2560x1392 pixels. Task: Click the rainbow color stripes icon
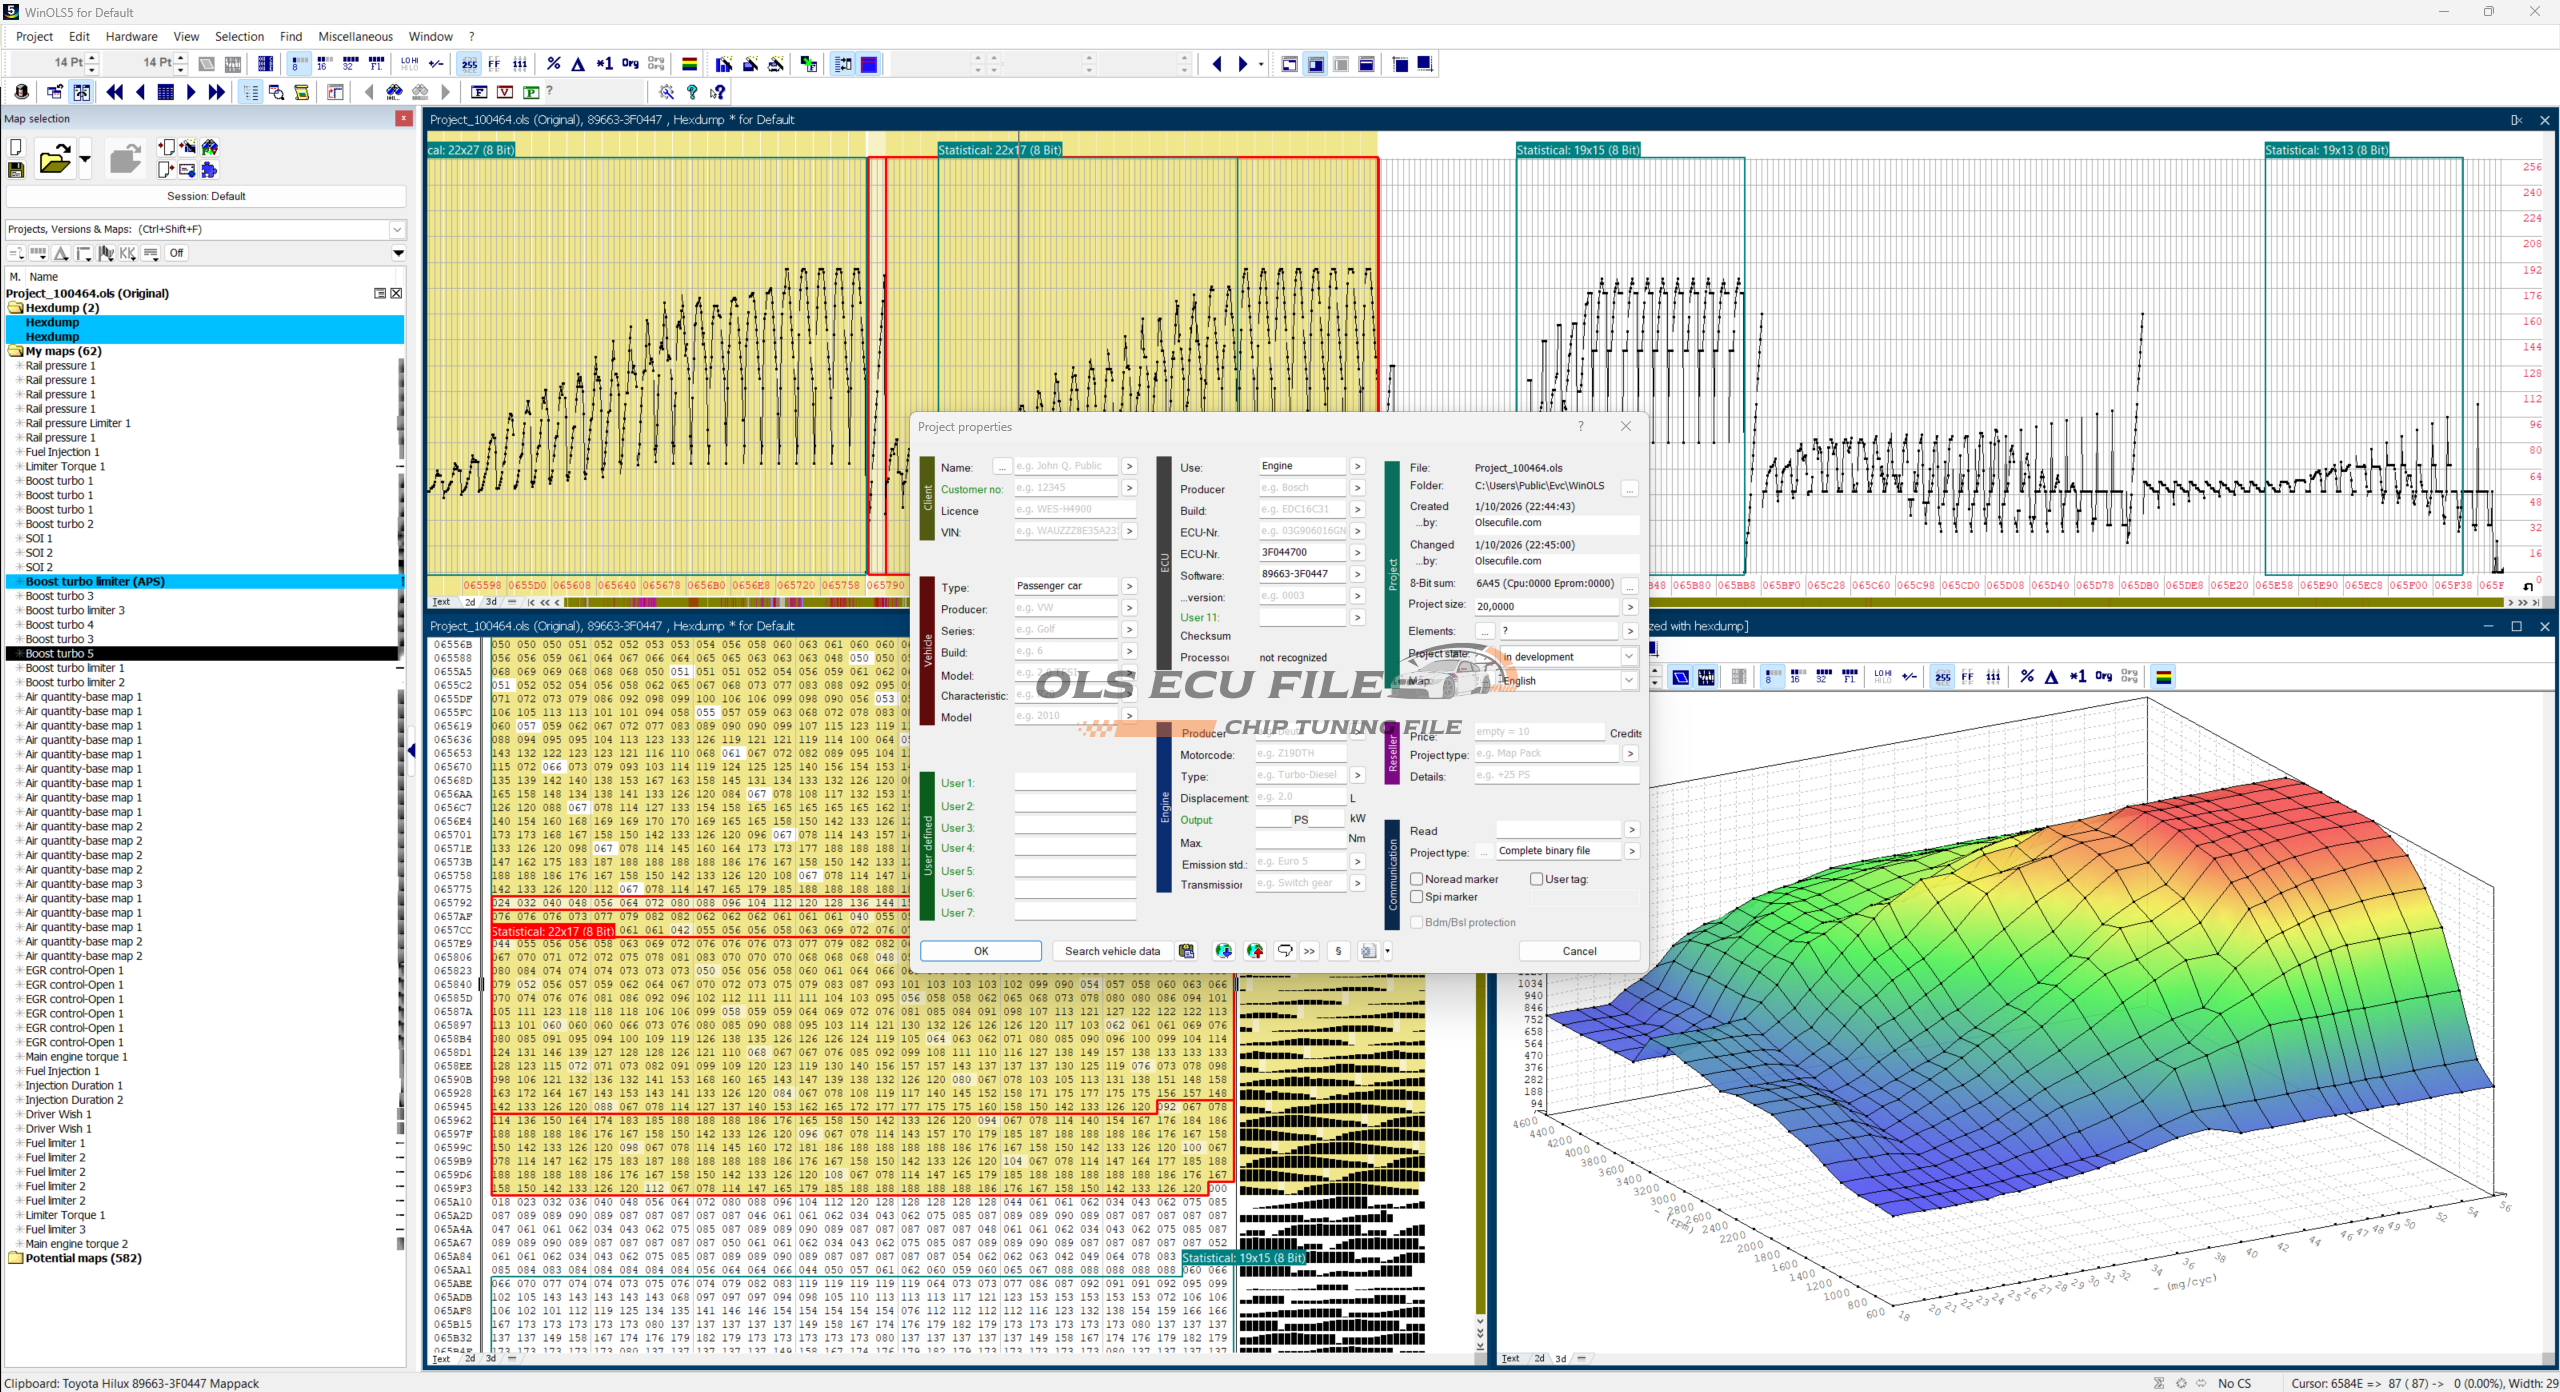pos(689,64)
